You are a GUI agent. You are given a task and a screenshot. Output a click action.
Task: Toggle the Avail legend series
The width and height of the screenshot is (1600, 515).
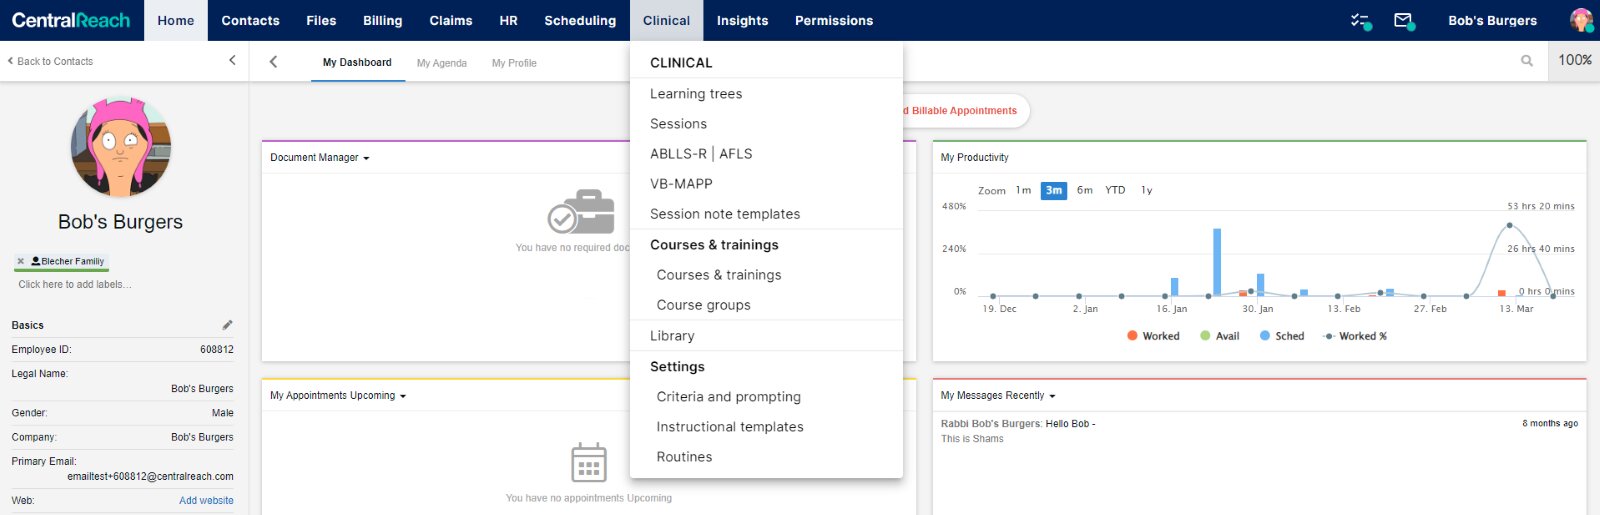pos(1220,336)
